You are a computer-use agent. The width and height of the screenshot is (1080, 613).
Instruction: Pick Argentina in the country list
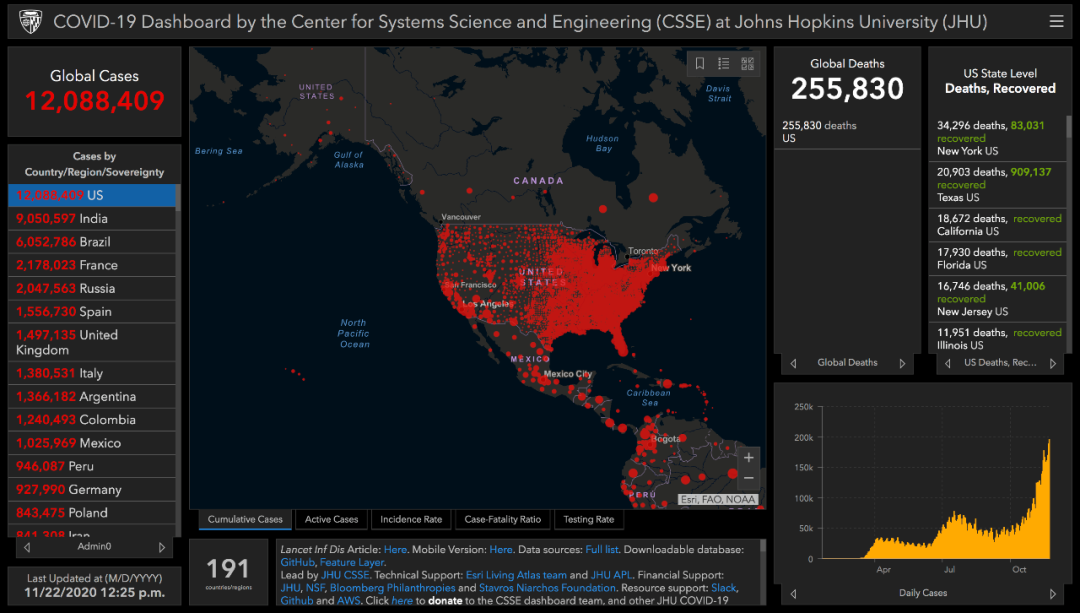point(92,397)
